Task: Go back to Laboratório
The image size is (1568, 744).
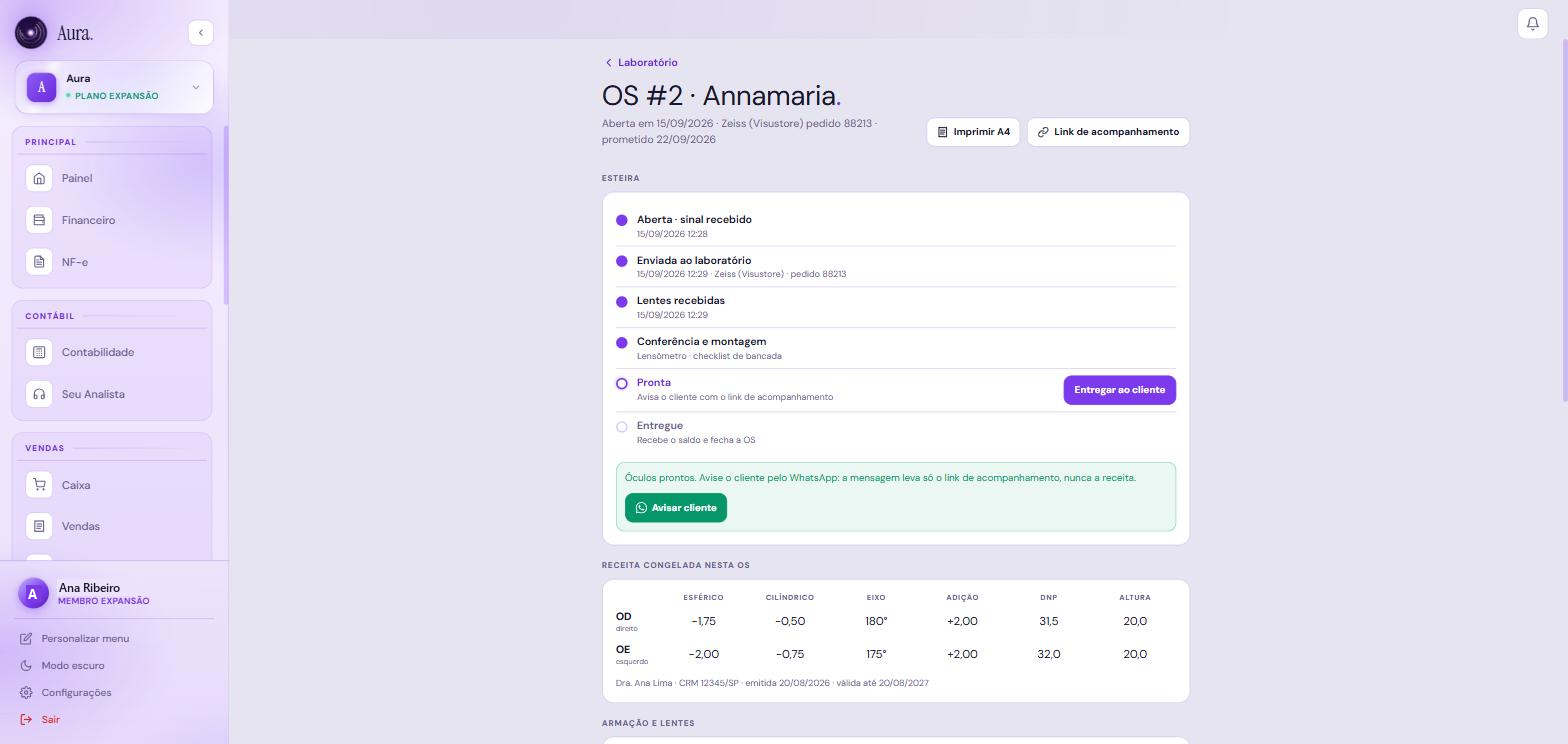Action: coord(640,62)
